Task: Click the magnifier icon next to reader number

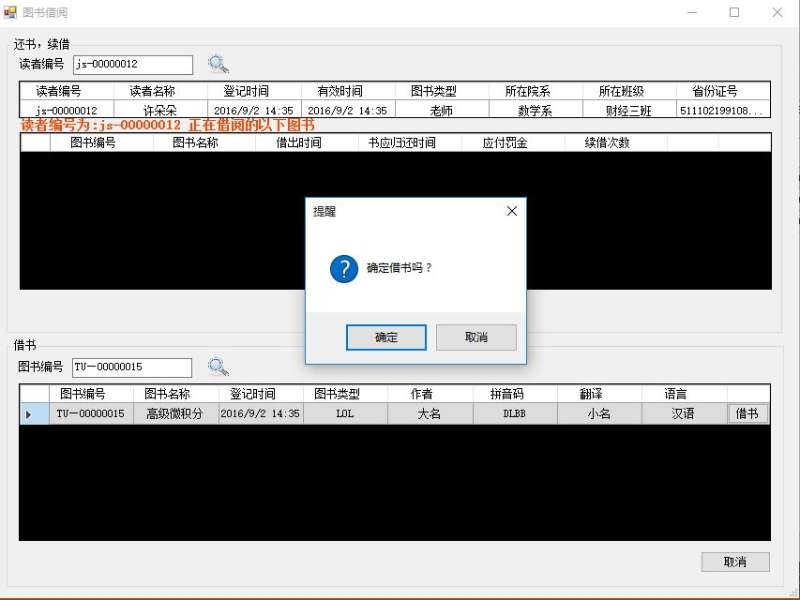Action: pos(218,63)
